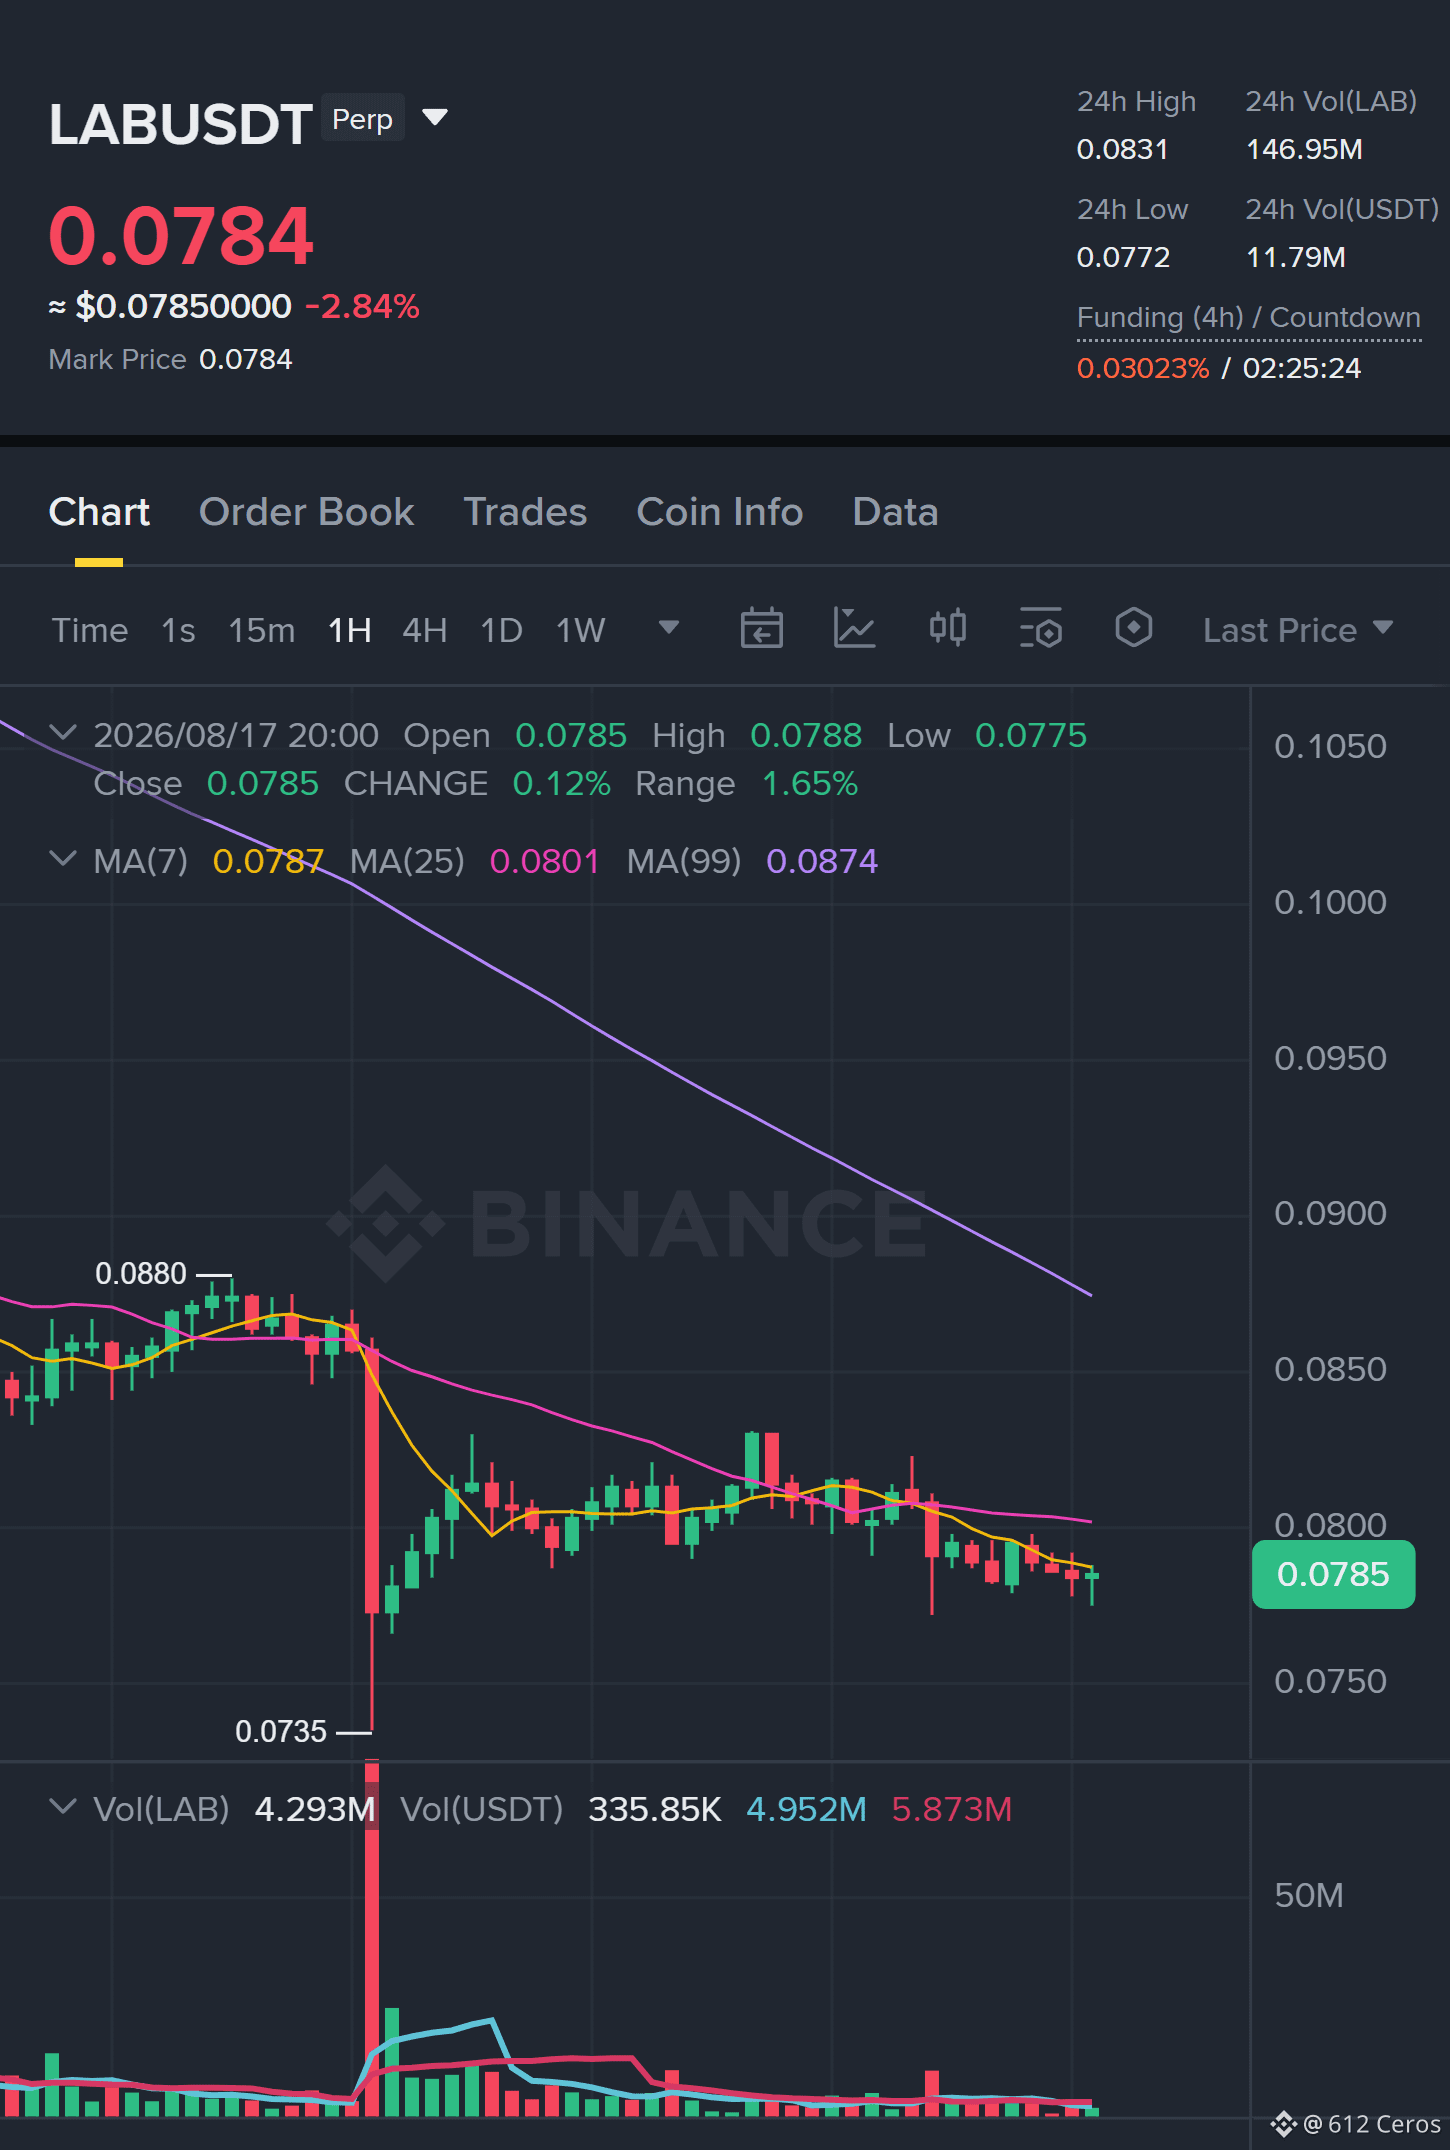Viewport: 1450px width, 2150px height.
Task: Click the funding rate 0.03023%
Action: (1143, 369)
